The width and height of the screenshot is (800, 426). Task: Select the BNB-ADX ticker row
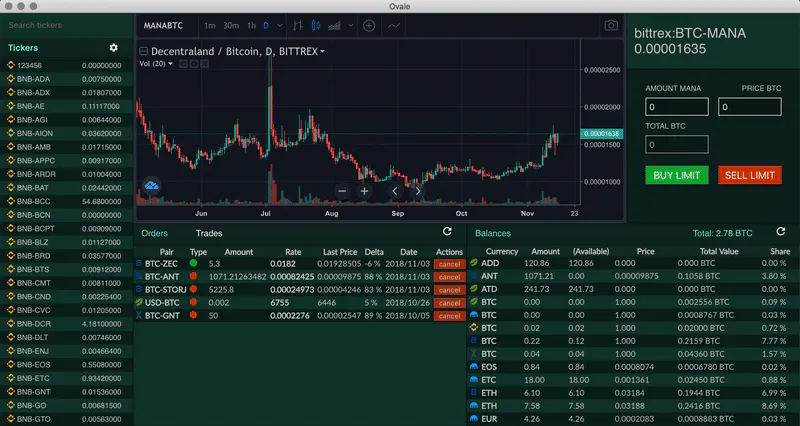click(x=67, y=92)
